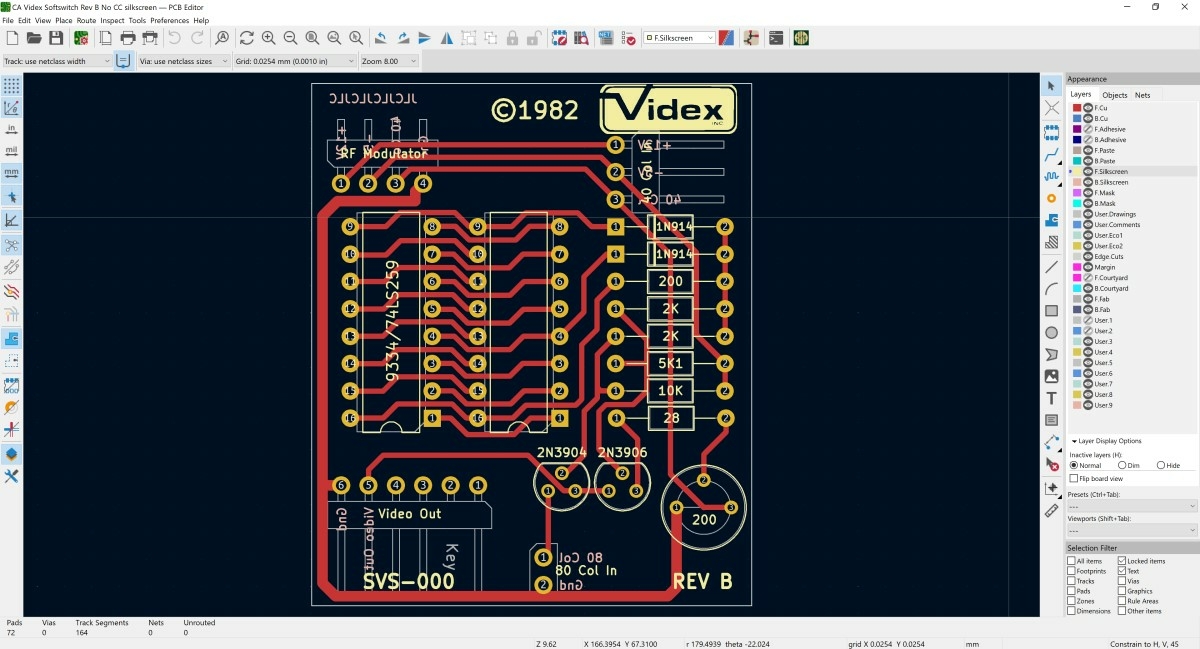
Task: Select the Add Footprint tool
Action: [1052, 131]
